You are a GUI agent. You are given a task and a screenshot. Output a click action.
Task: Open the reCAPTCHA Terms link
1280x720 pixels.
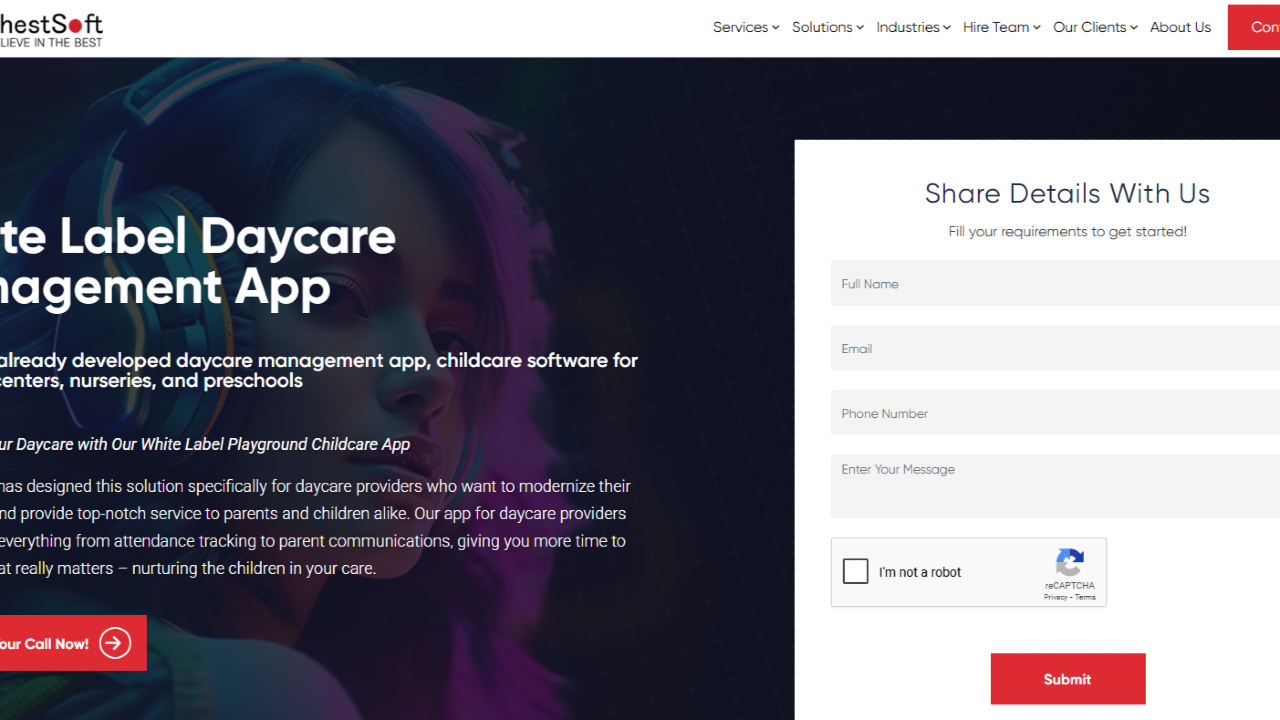(1086, 597)
